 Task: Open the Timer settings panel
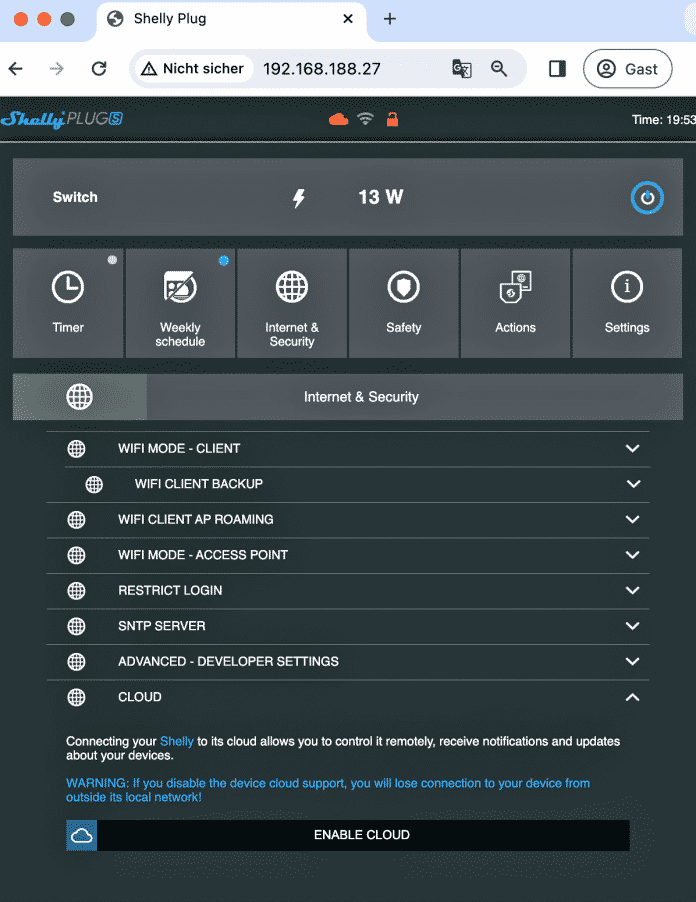point(68,303)
